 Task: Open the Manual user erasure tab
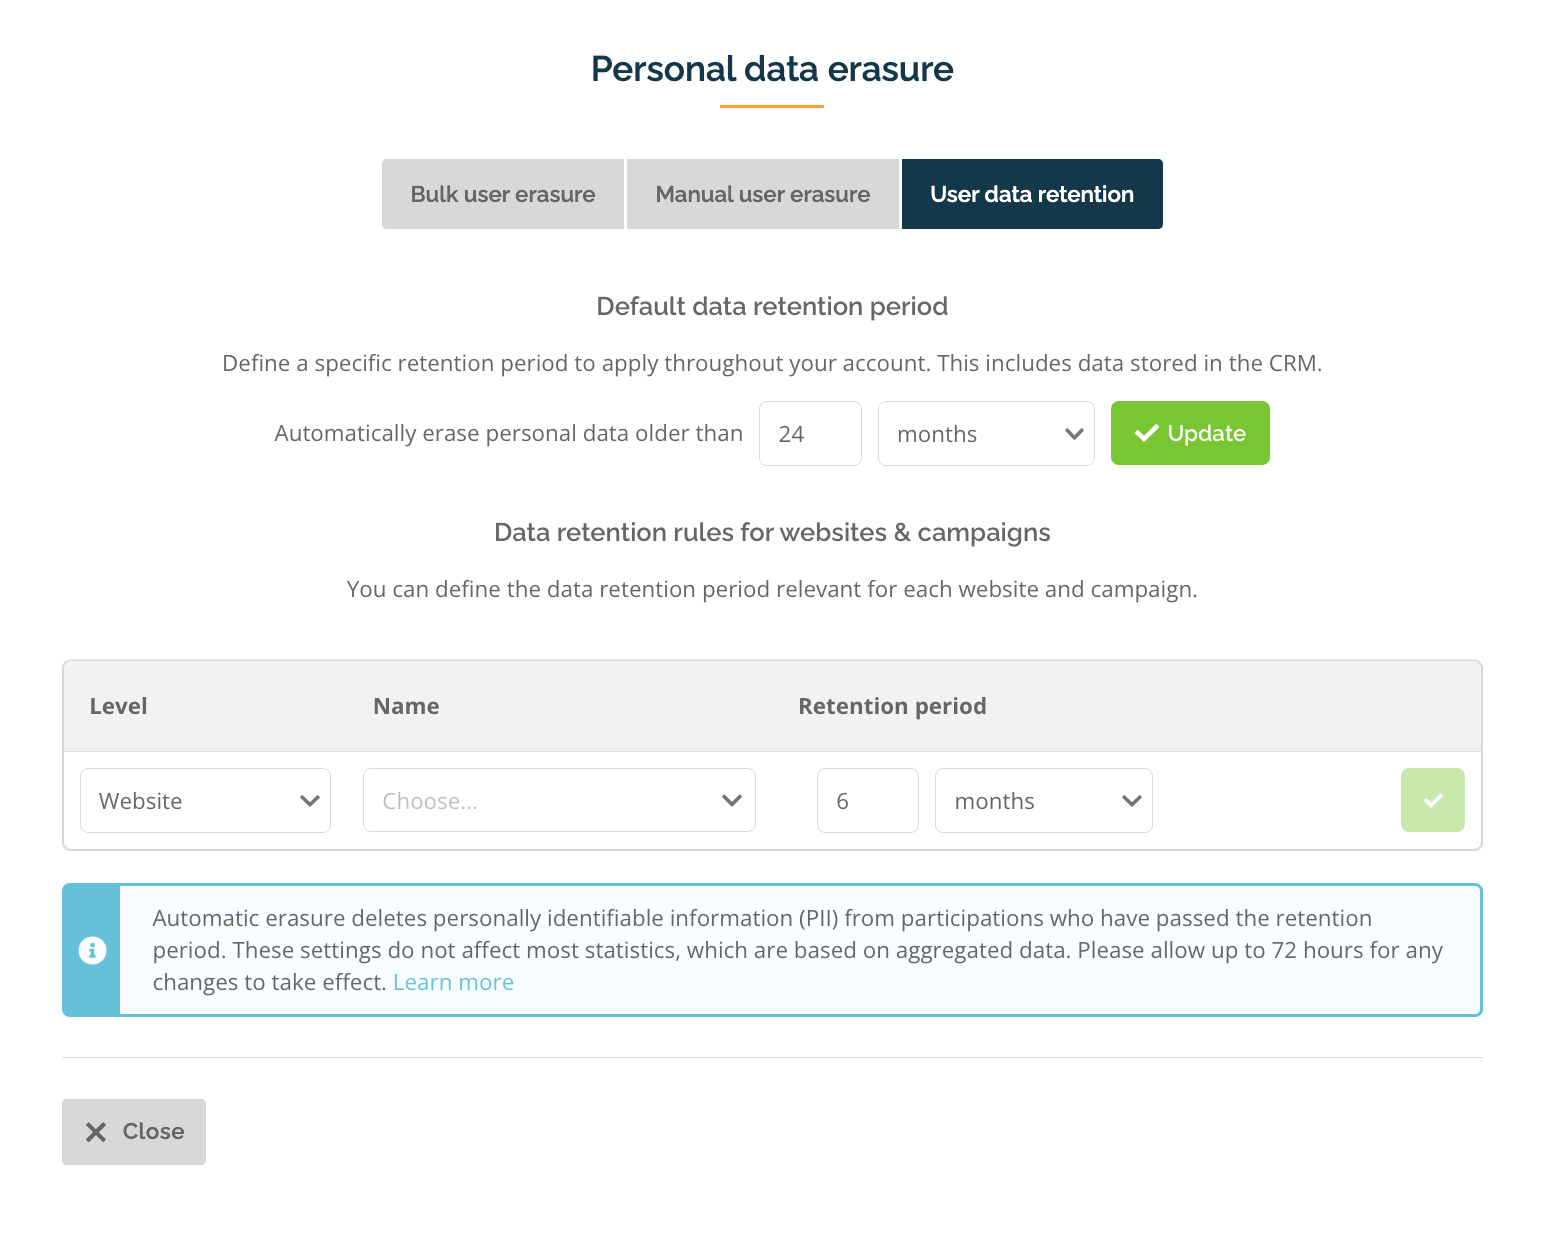pyautogui.click(x=763, y=194)
